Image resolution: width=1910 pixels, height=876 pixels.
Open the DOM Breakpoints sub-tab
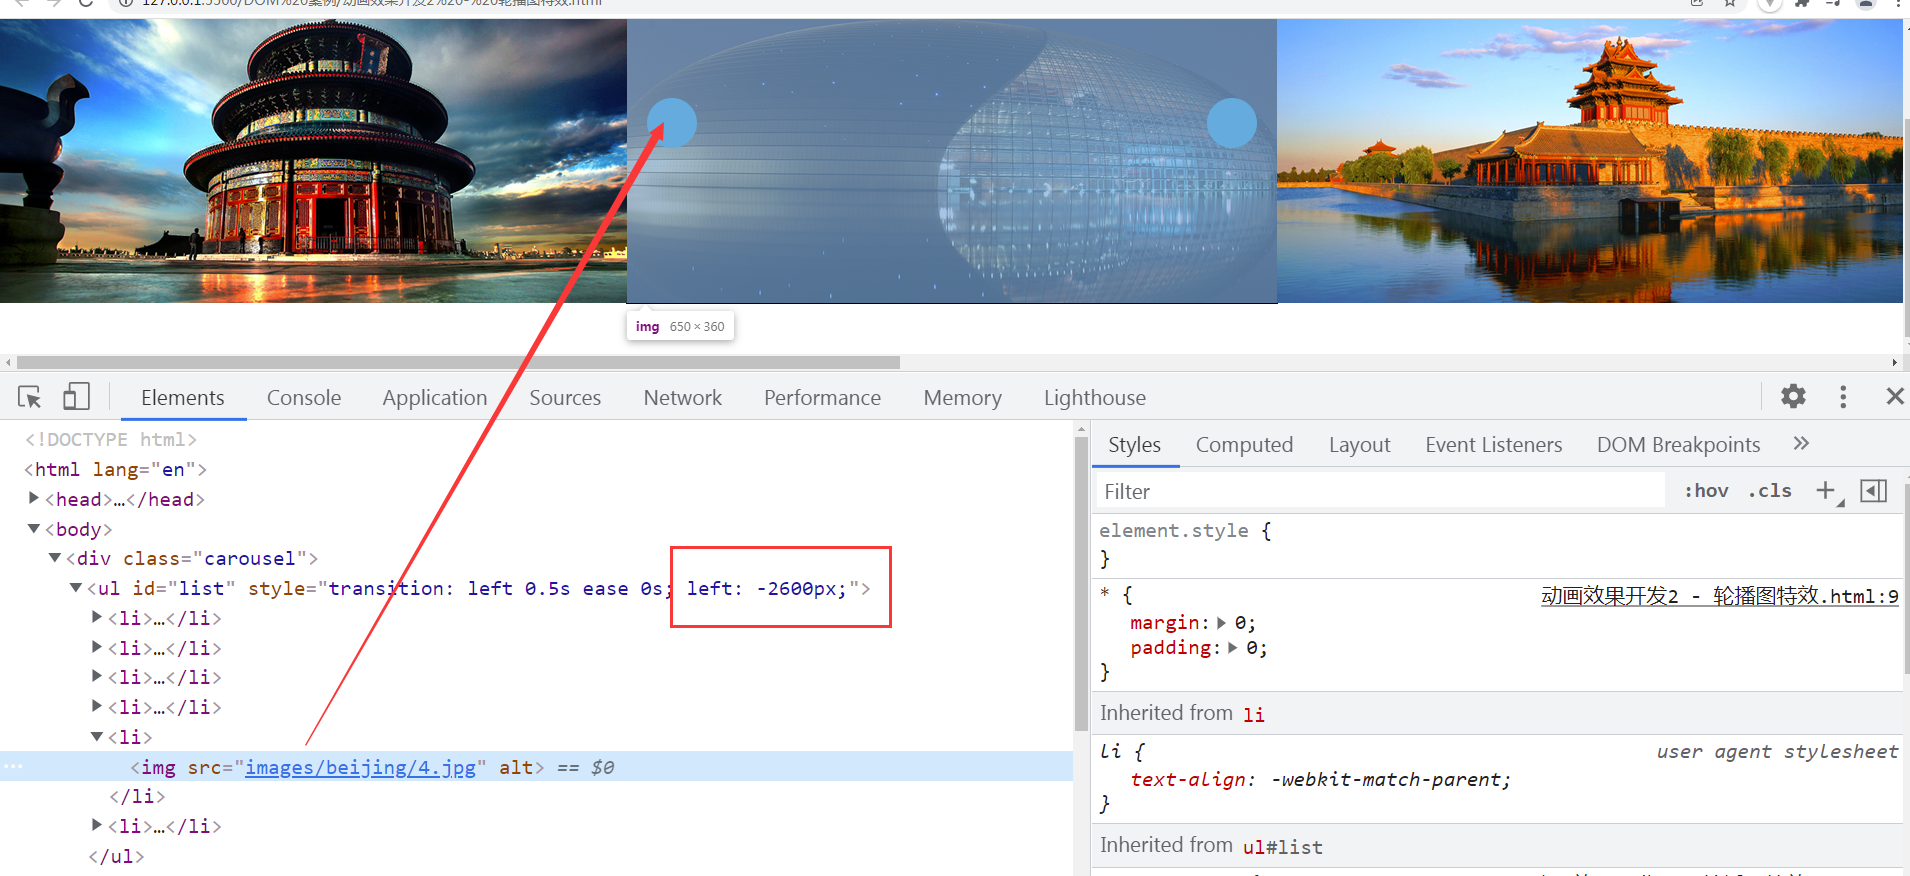[x=1678, y=445]
